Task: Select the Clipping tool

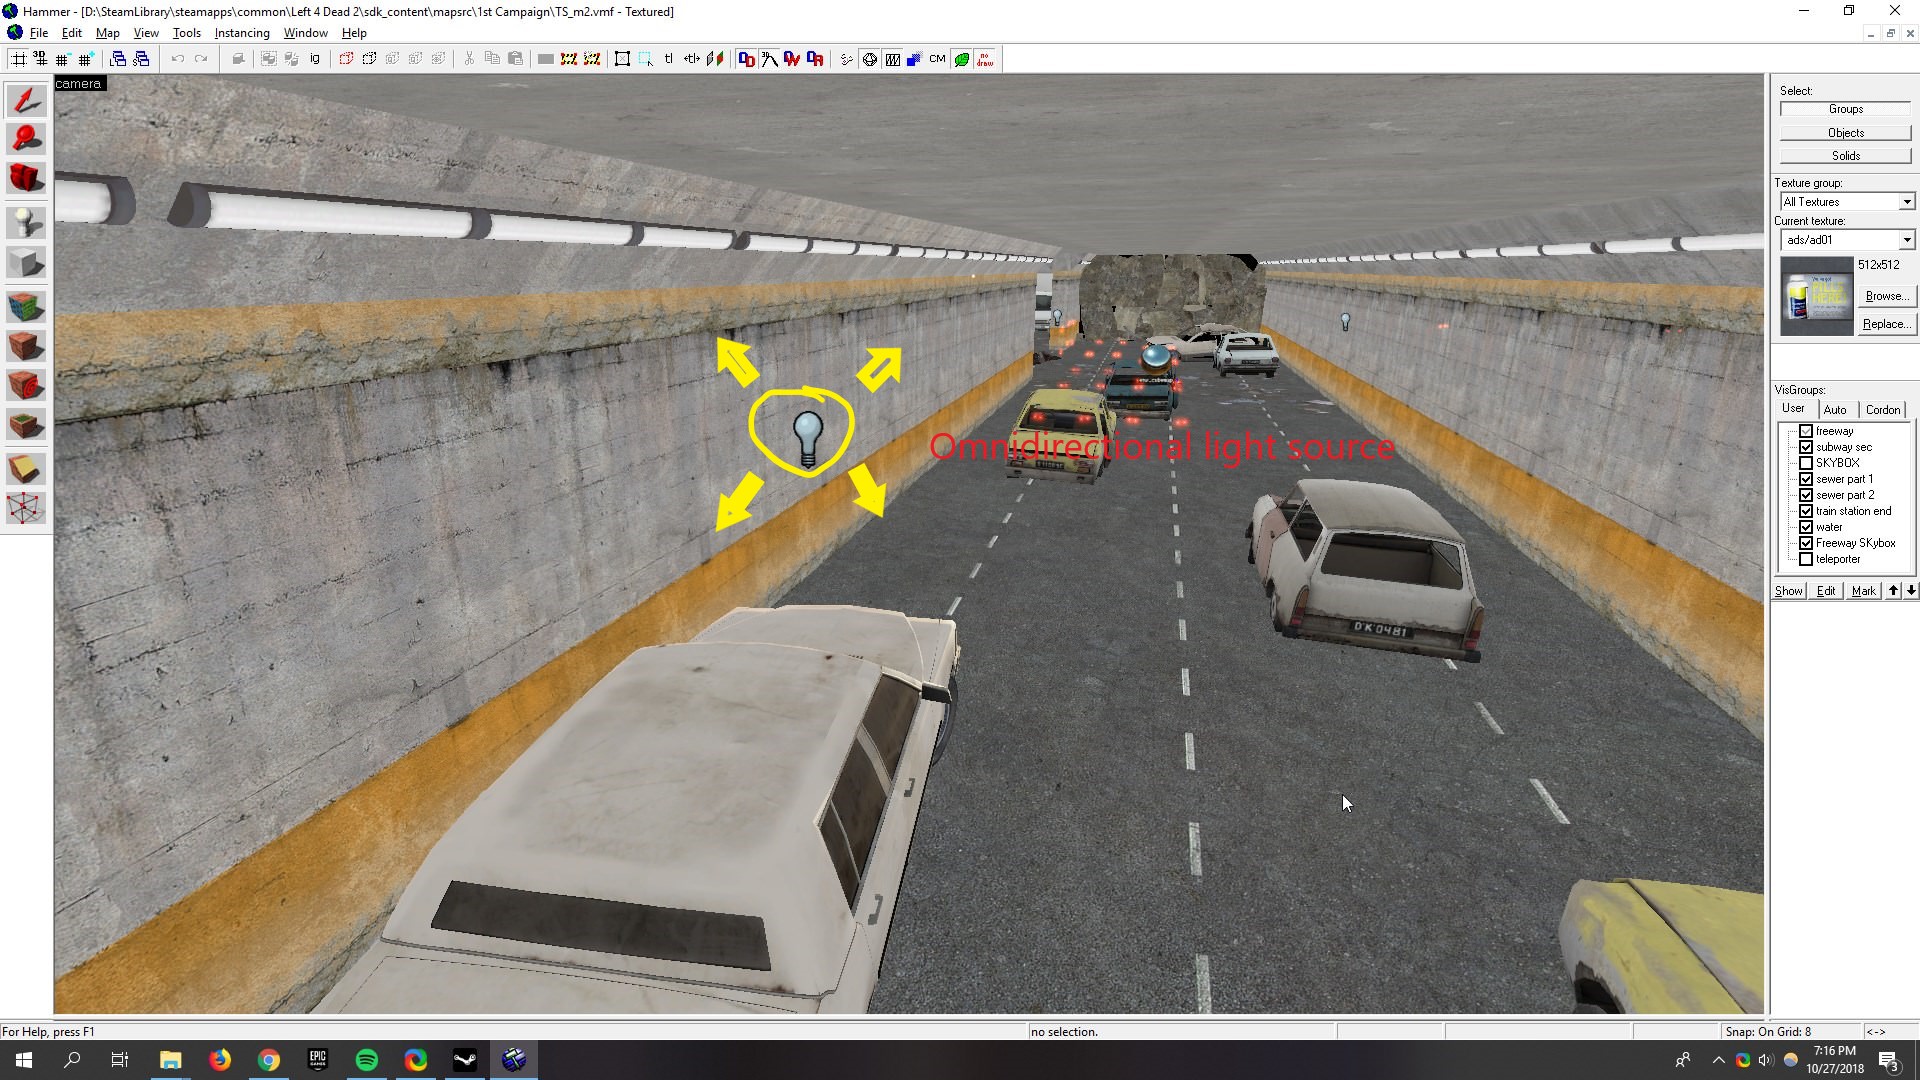Action: (26, 468)
